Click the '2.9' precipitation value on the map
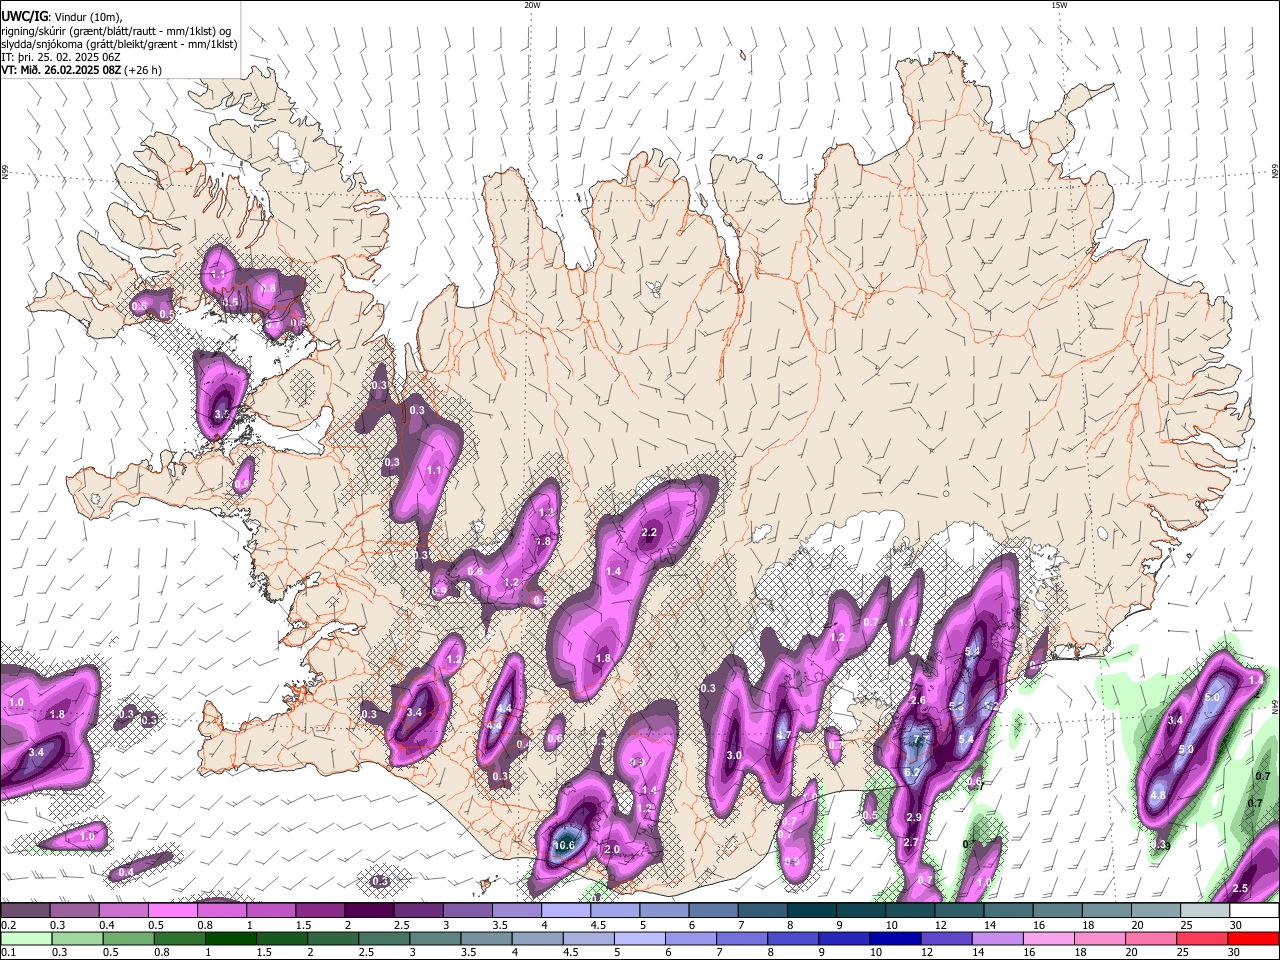The height and width of the screenshot is (960, 1280). 913,817
